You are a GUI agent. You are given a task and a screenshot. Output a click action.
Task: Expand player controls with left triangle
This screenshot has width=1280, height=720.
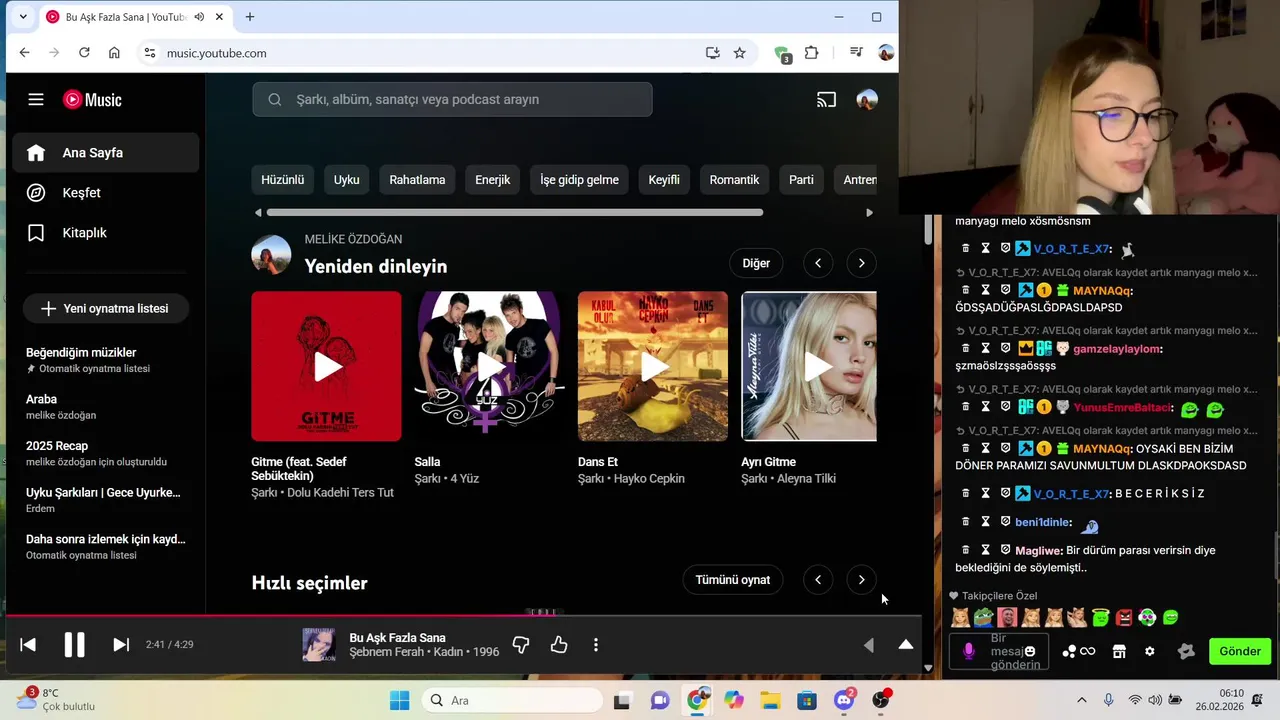[868, 646]
